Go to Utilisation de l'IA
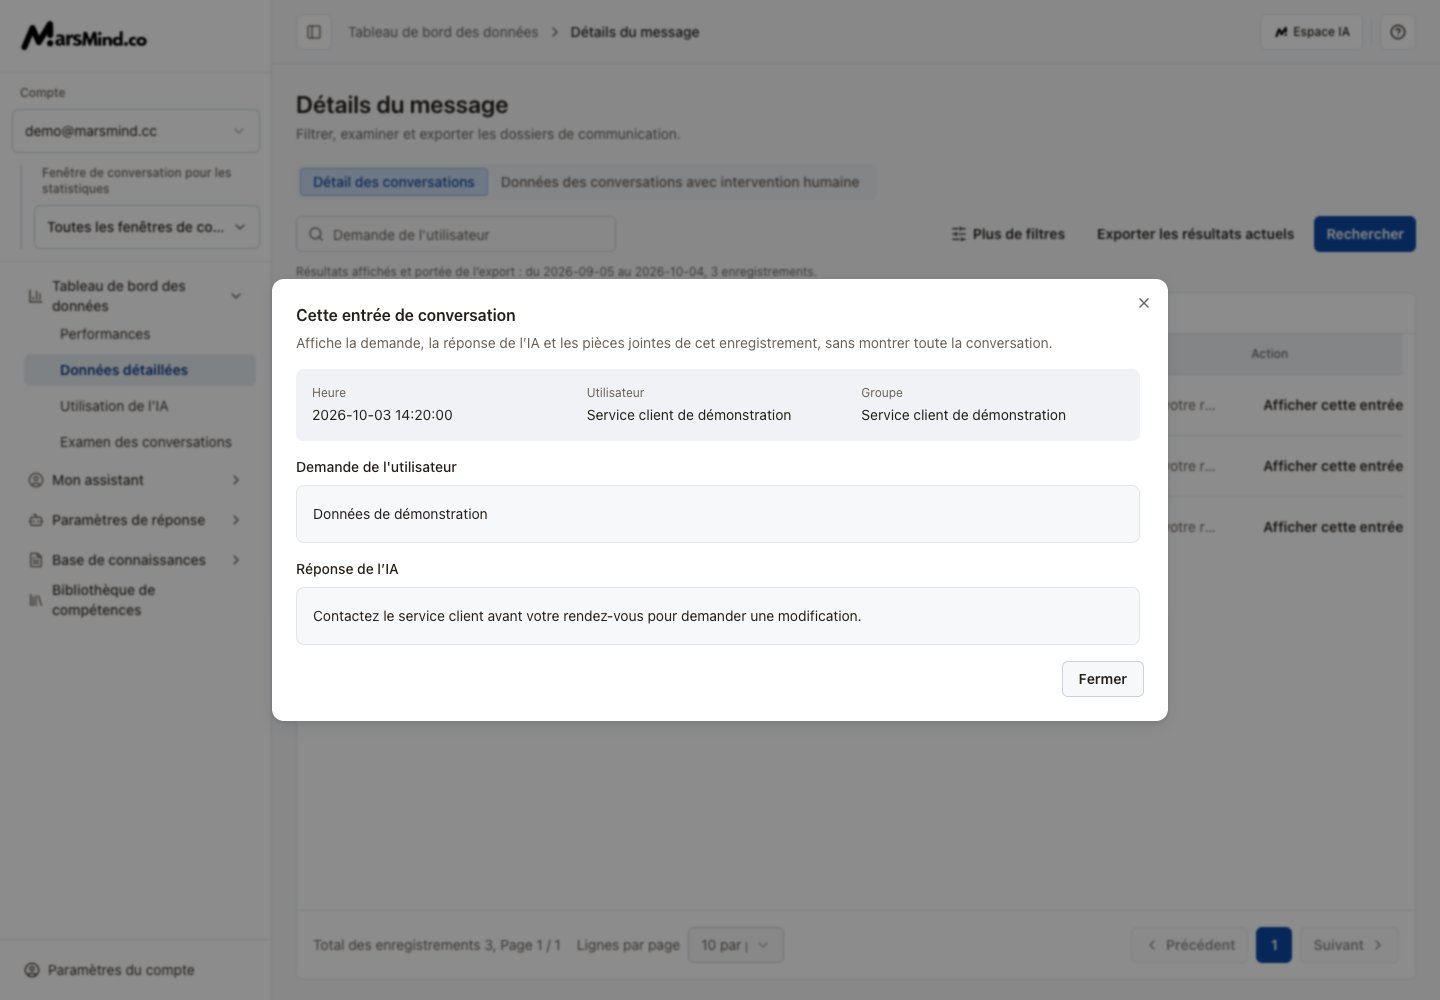1440x1000 pixels. coord(114,406)
